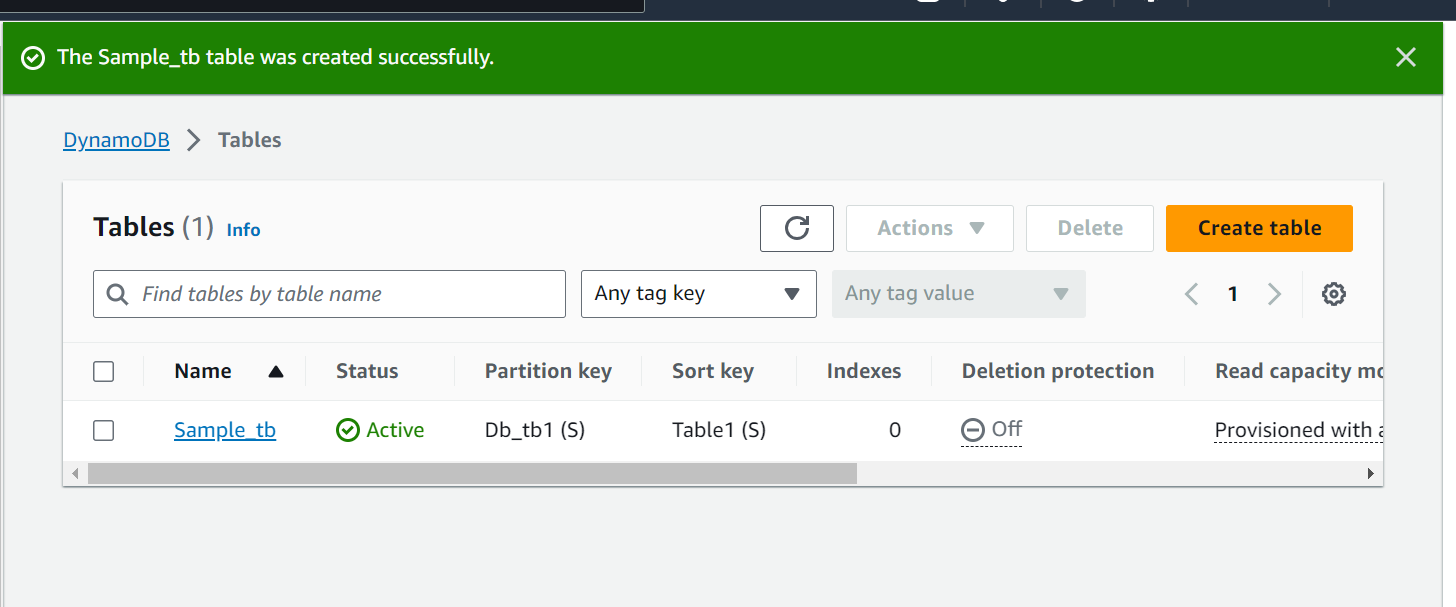Screen dimensions: 1456x607
Task: Click the Name column sort arrow
Action: click(x=276, y=372)
